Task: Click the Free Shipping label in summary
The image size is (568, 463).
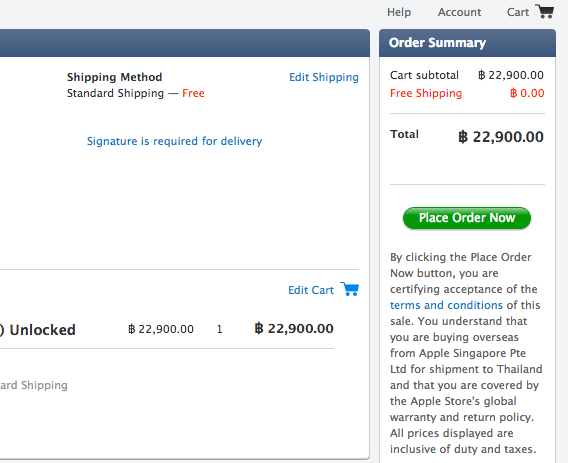Action: point(426,93)
